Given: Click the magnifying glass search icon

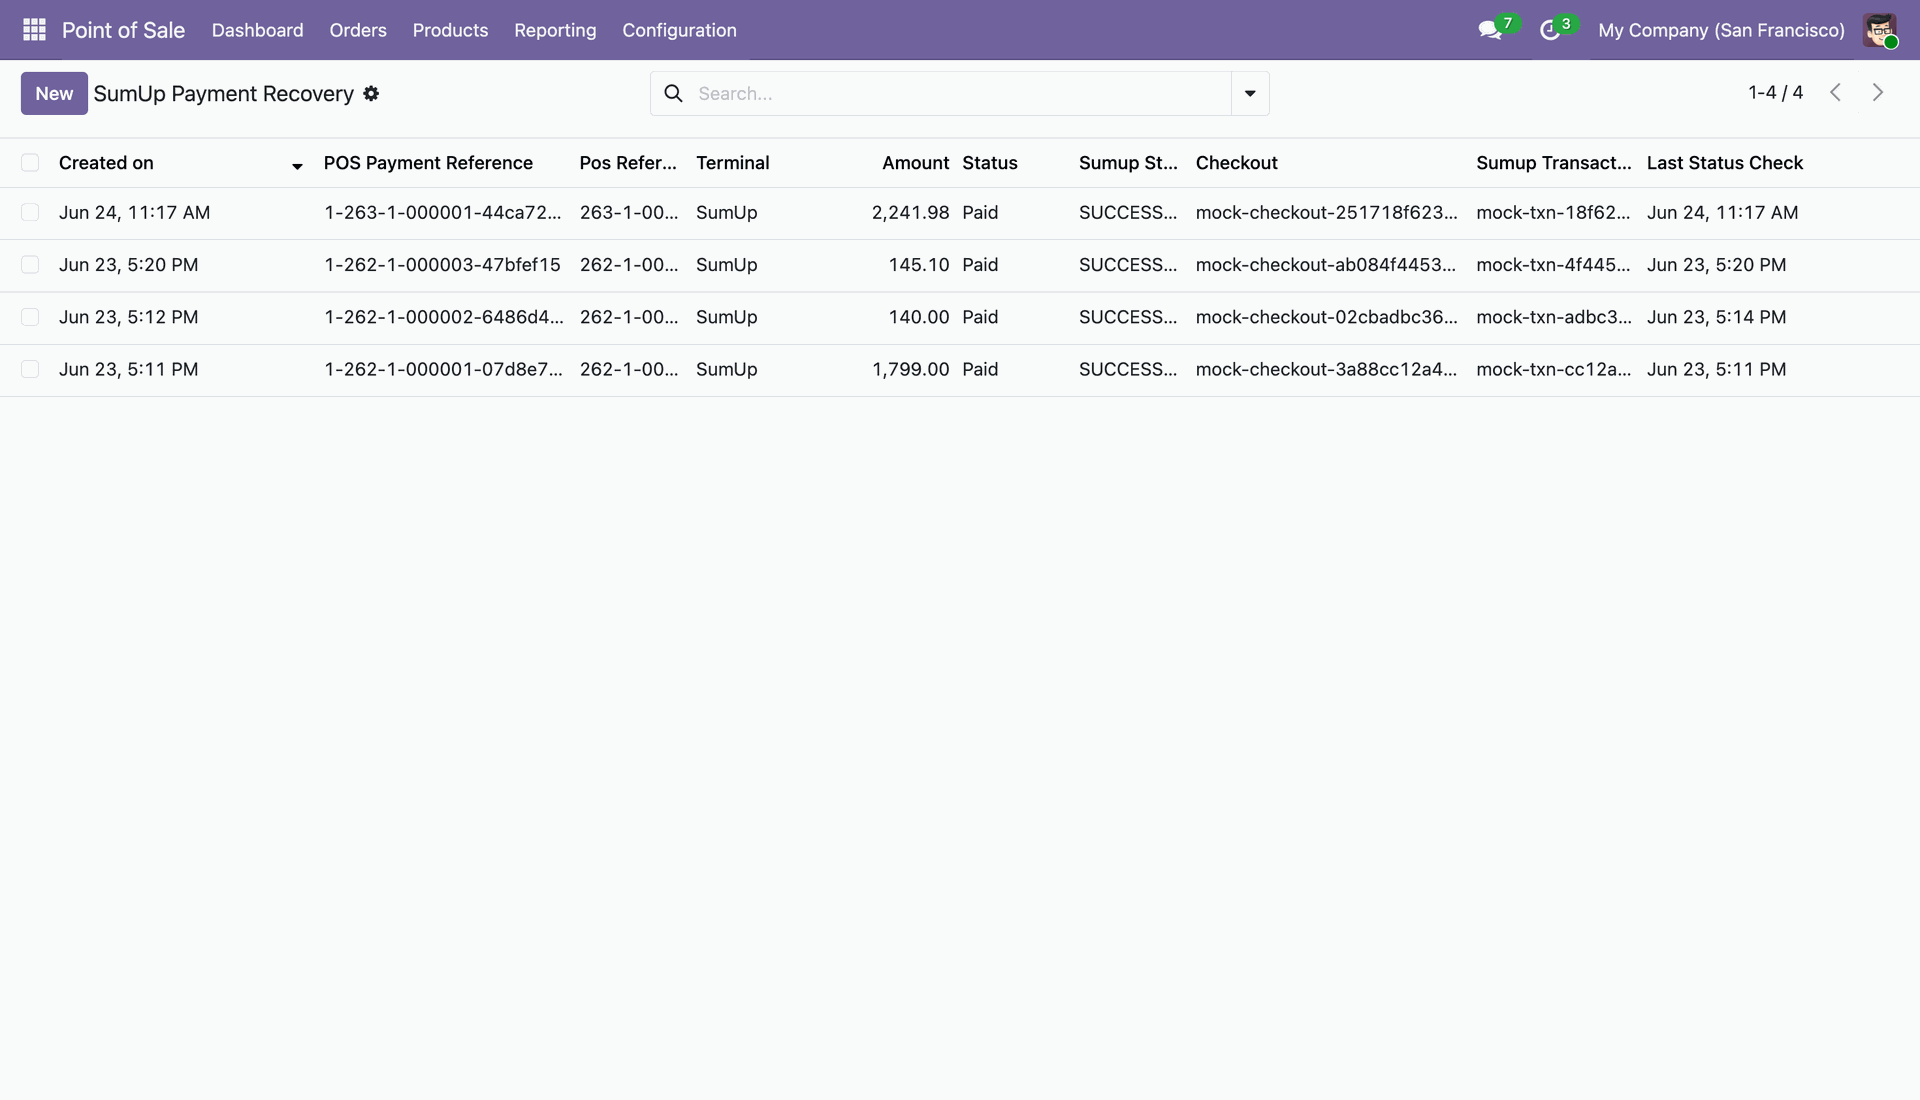Looking at the screenshot, I should click(674, 93).
